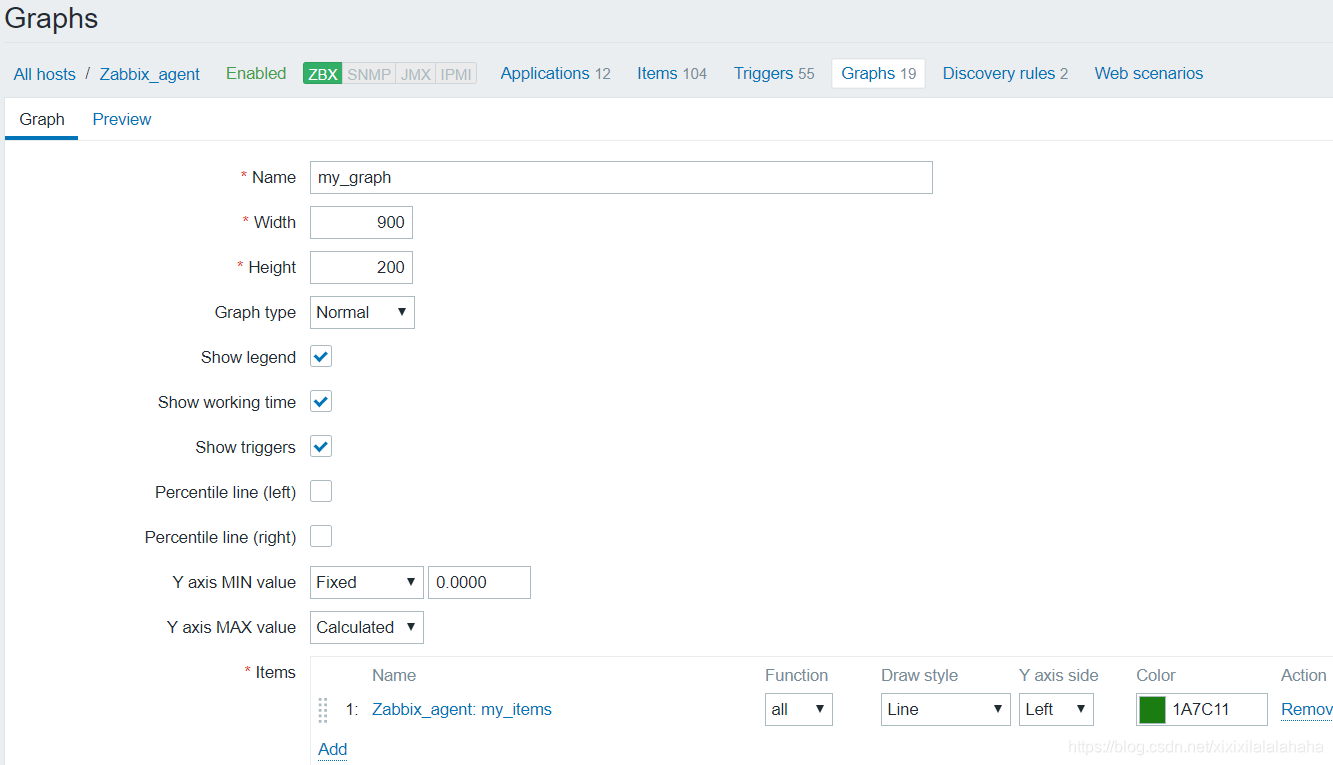The height and width of the screenshot is (765, 1333).
Task: Open the Graph type dropdown
Action: point(362,312)
